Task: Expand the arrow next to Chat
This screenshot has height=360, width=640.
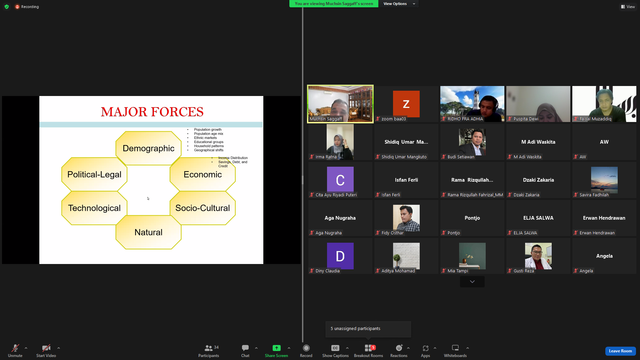Action: pyautogui.click(x=256, y=348)
